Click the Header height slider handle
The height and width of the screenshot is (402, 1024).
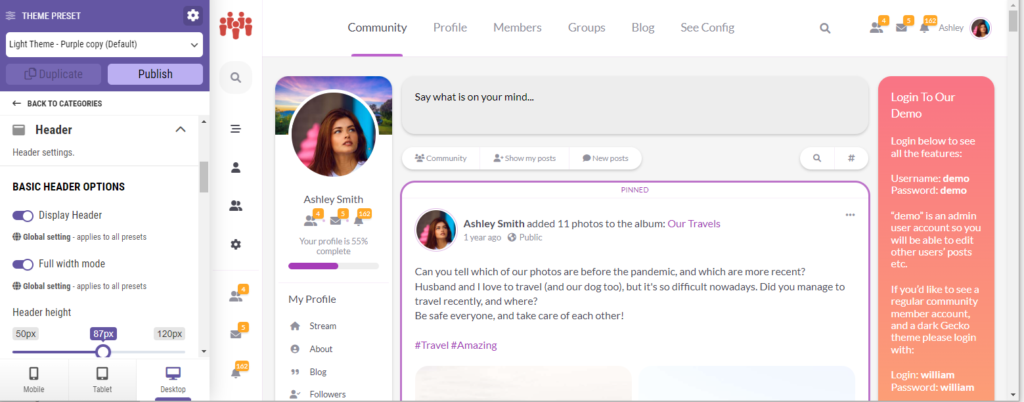point(102,351)
